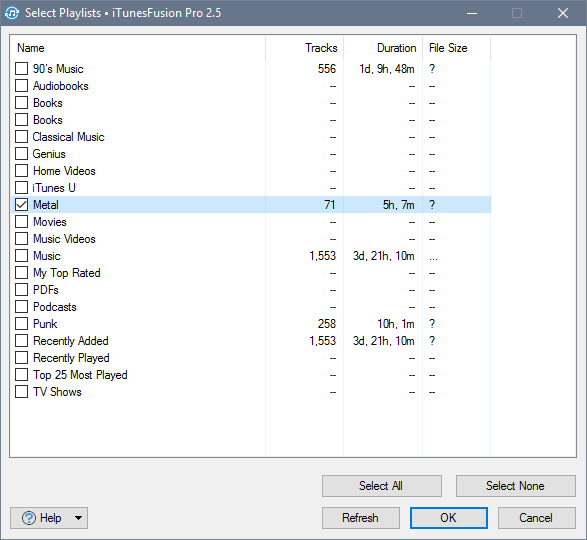This screenshot has width=587, height=540.
Task: Click the Movies playlist name
Action: pos(50,222)
